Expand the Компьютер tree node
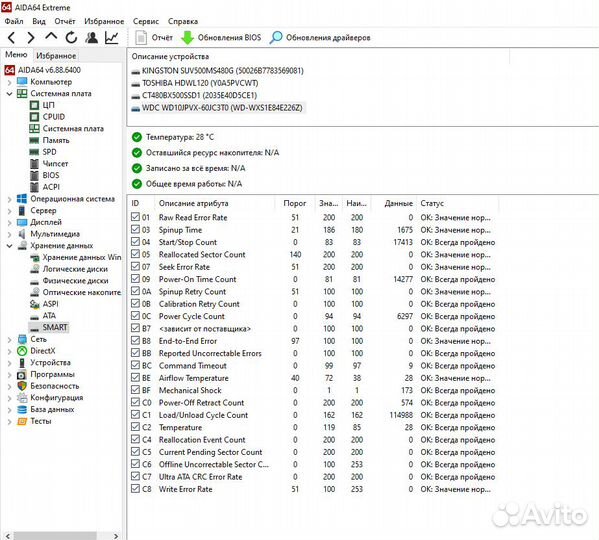Viewport: 599px width, 540px height. click(10, 82)
